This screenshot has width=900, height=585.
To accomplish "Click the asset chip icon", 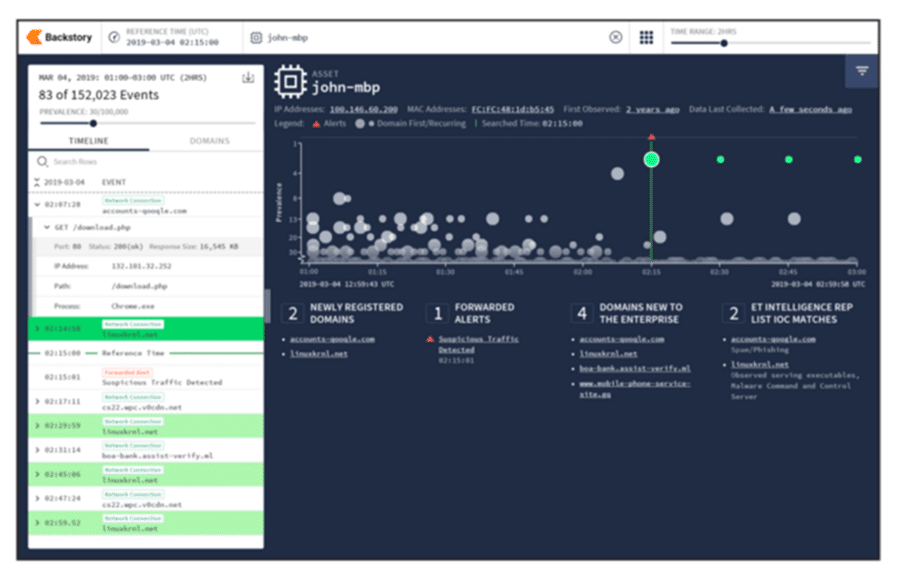I will tap(290, 82).
